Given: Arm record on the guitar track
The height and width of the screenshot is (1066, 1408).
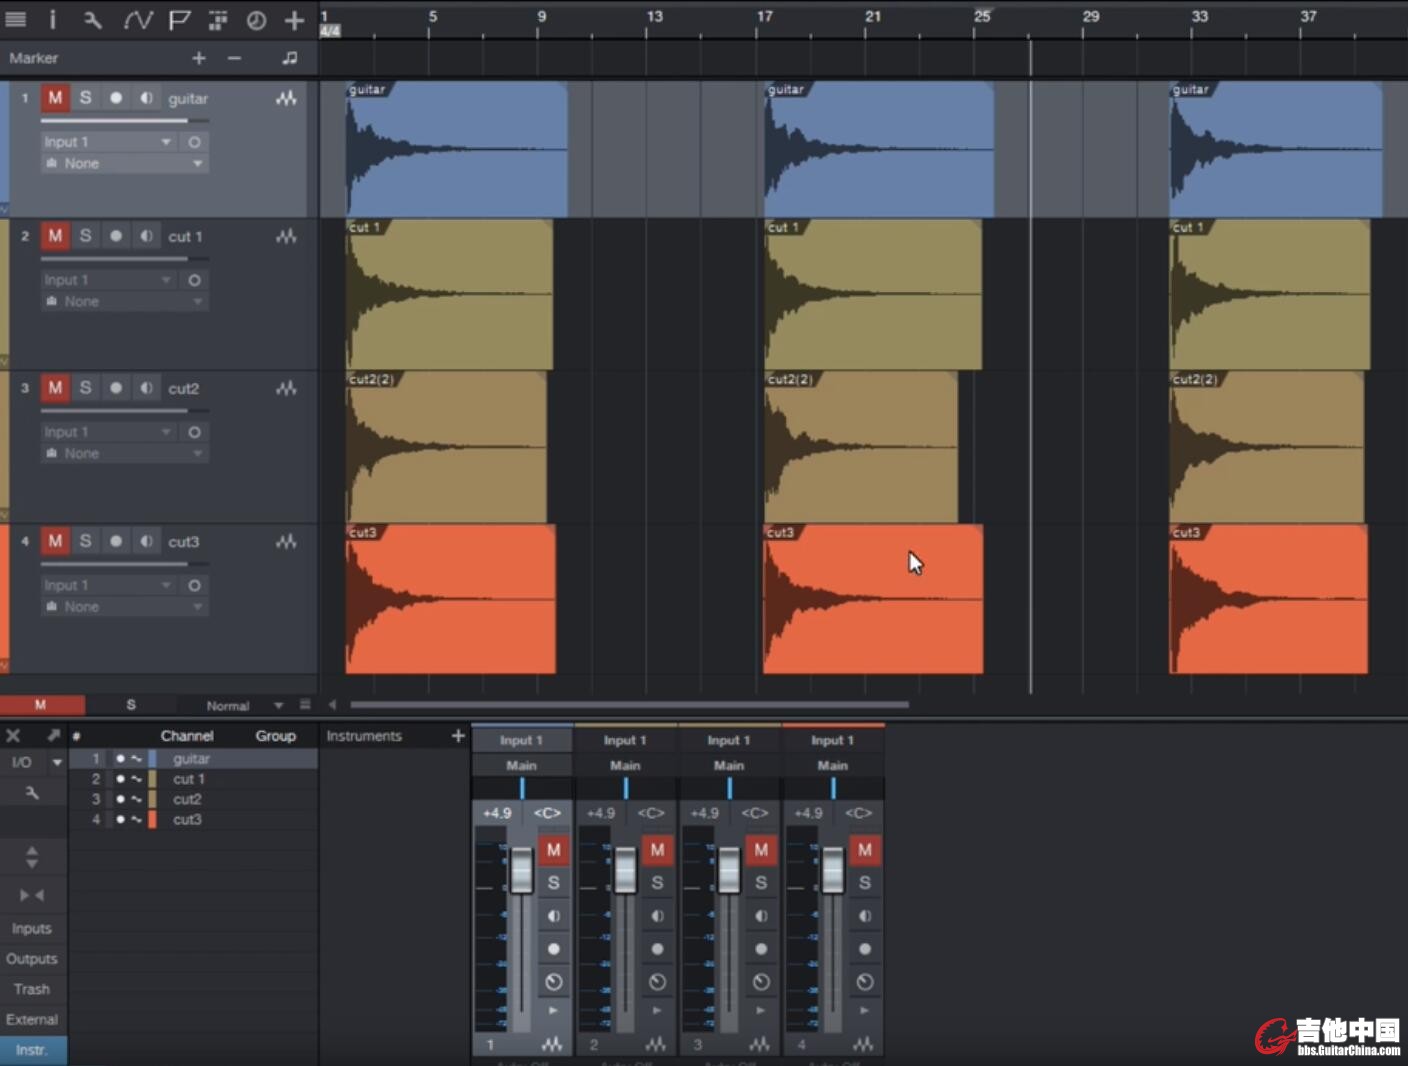Looking at the screenshot, I should pos(116,97).
